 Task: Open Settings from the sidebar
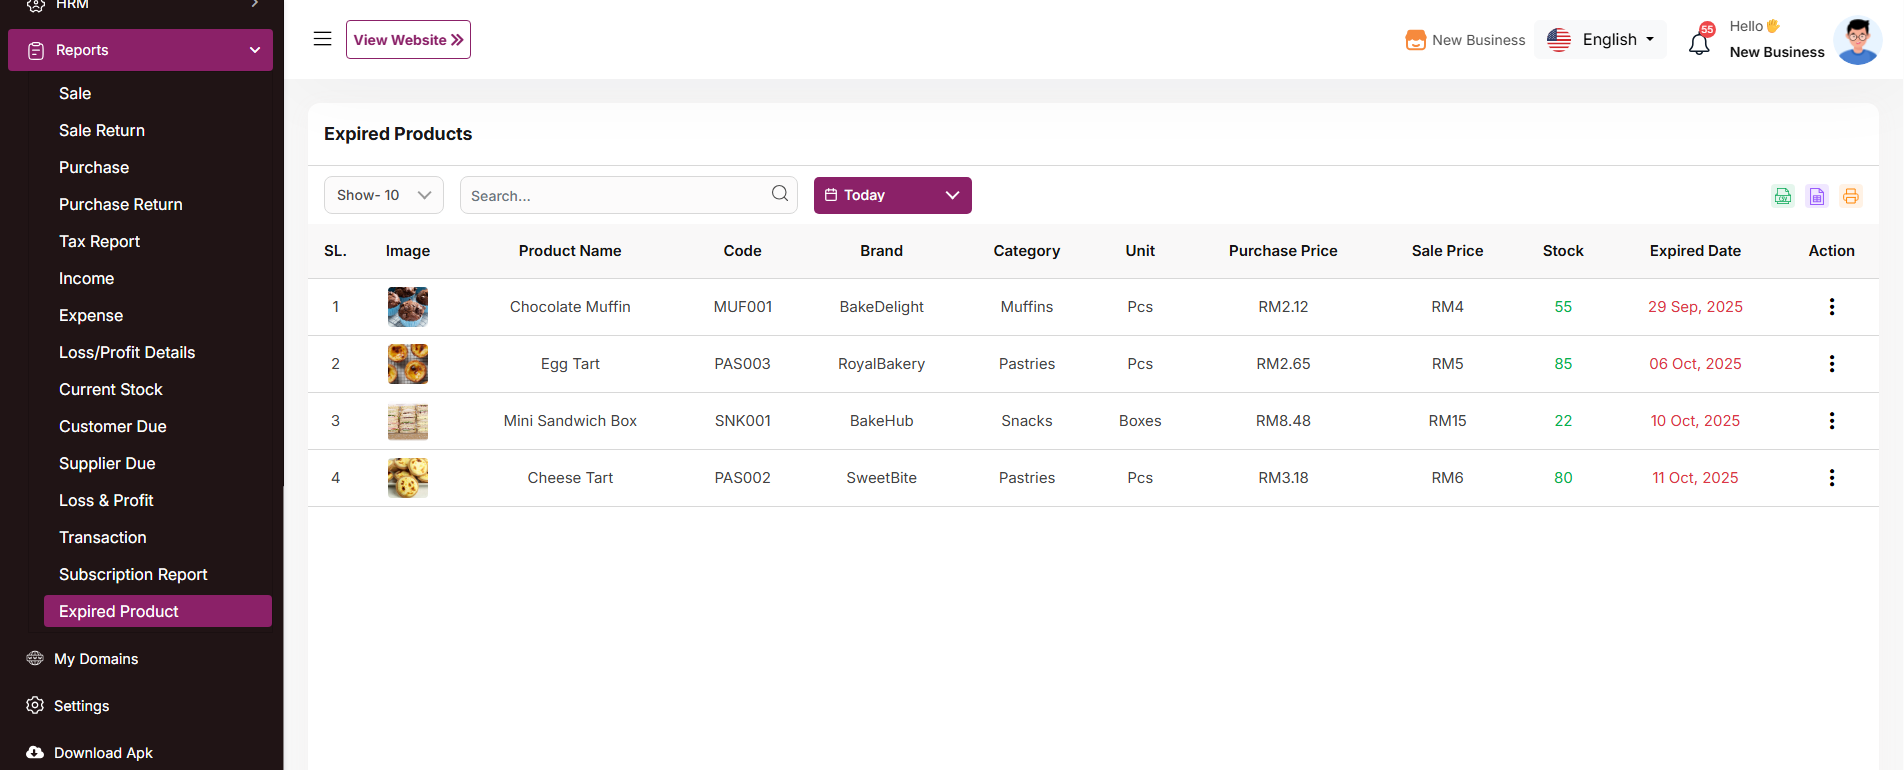81,706
